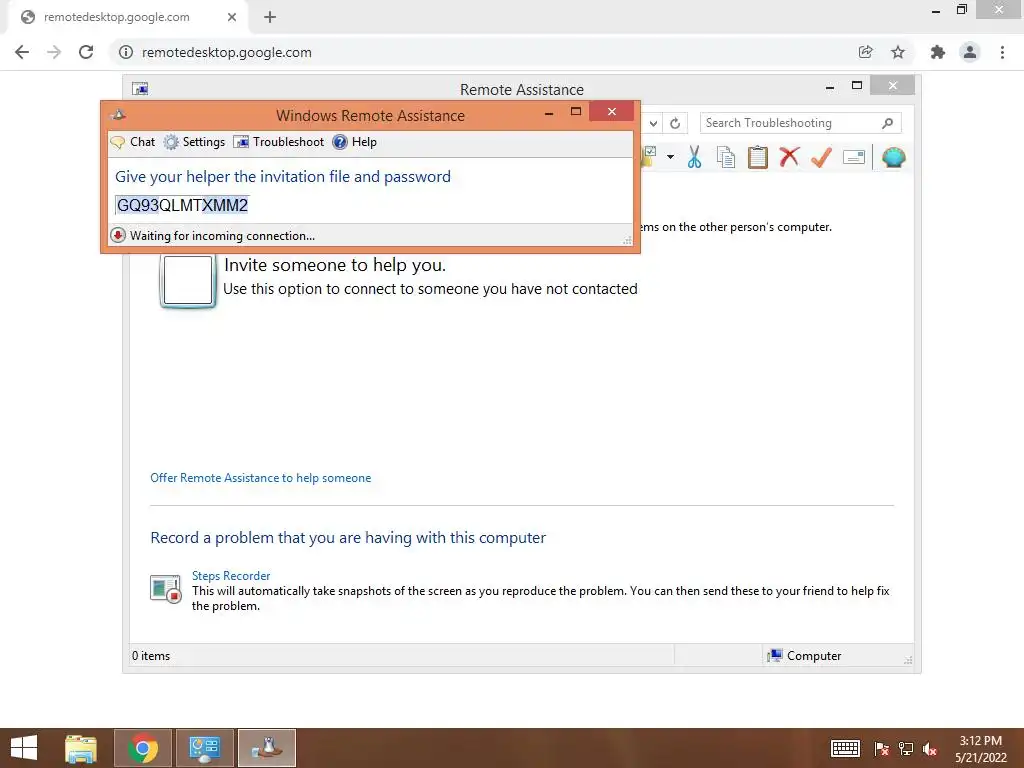1024x768 pixels.
Task: Open the toolbar view dropdown arrow
Action: coord(670,157)
